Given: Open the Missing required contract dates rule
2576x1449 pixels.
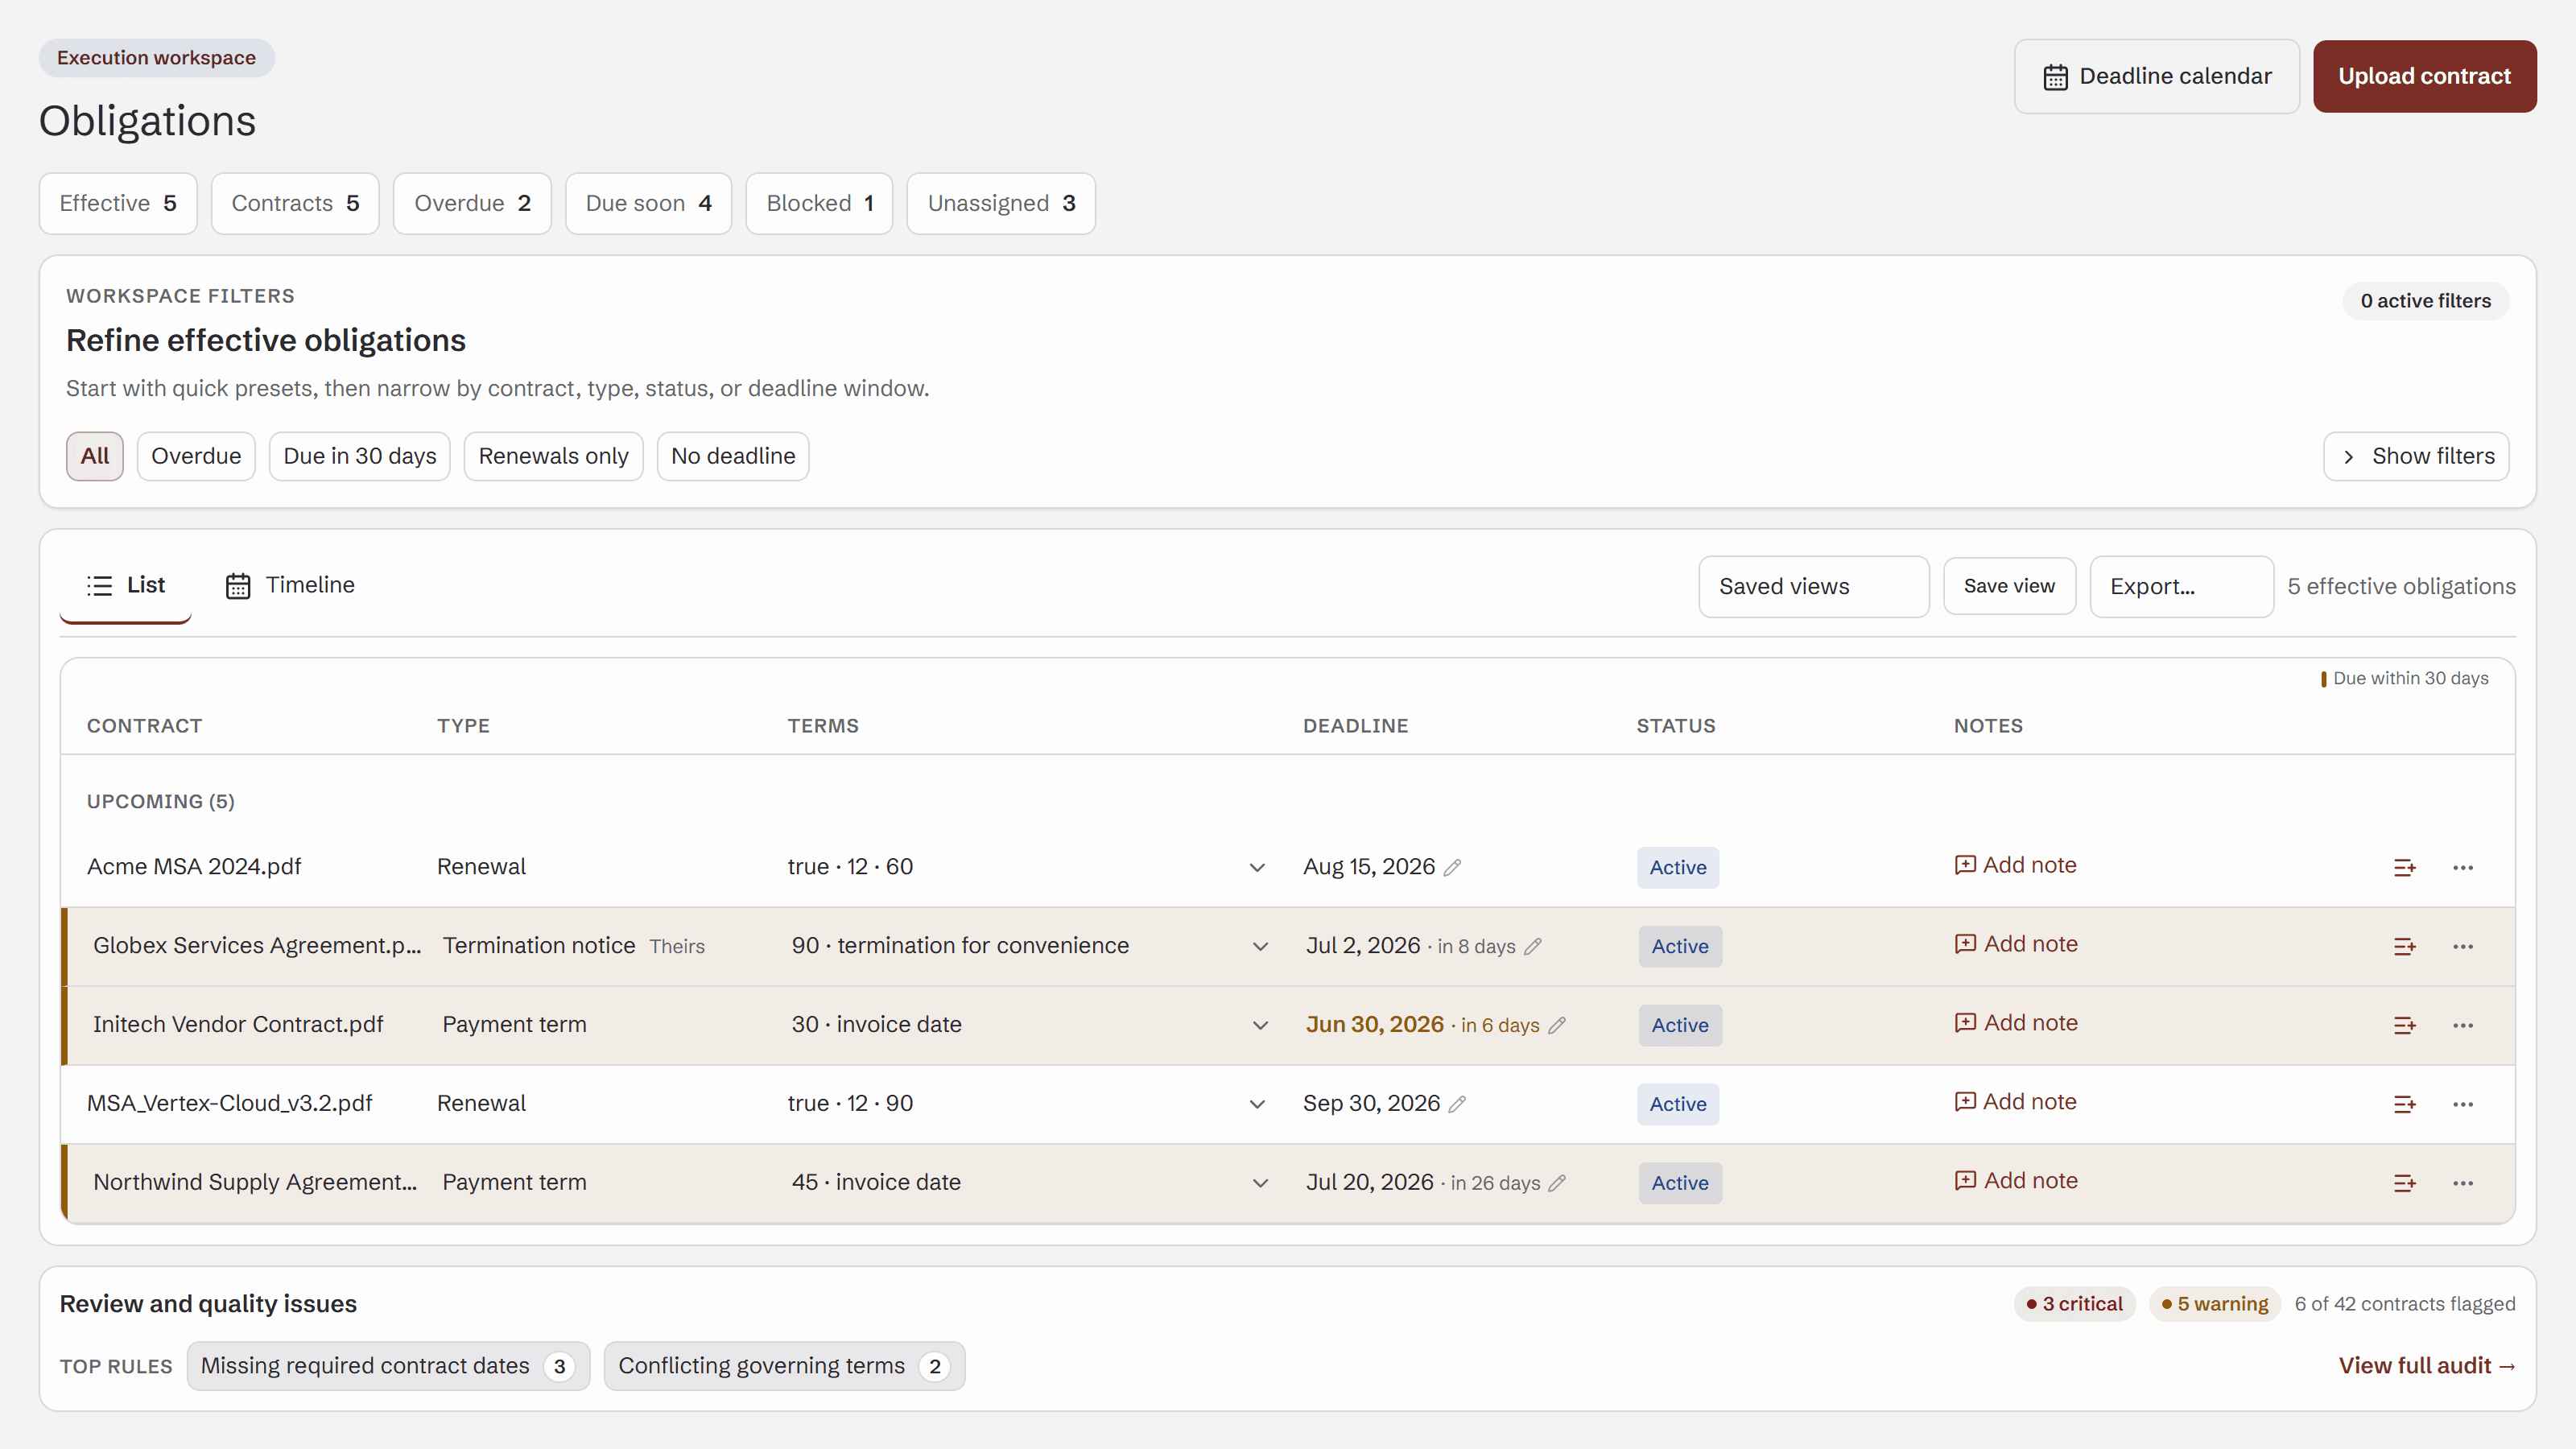Looking at the screenshot, I should tap(388, 1366).
